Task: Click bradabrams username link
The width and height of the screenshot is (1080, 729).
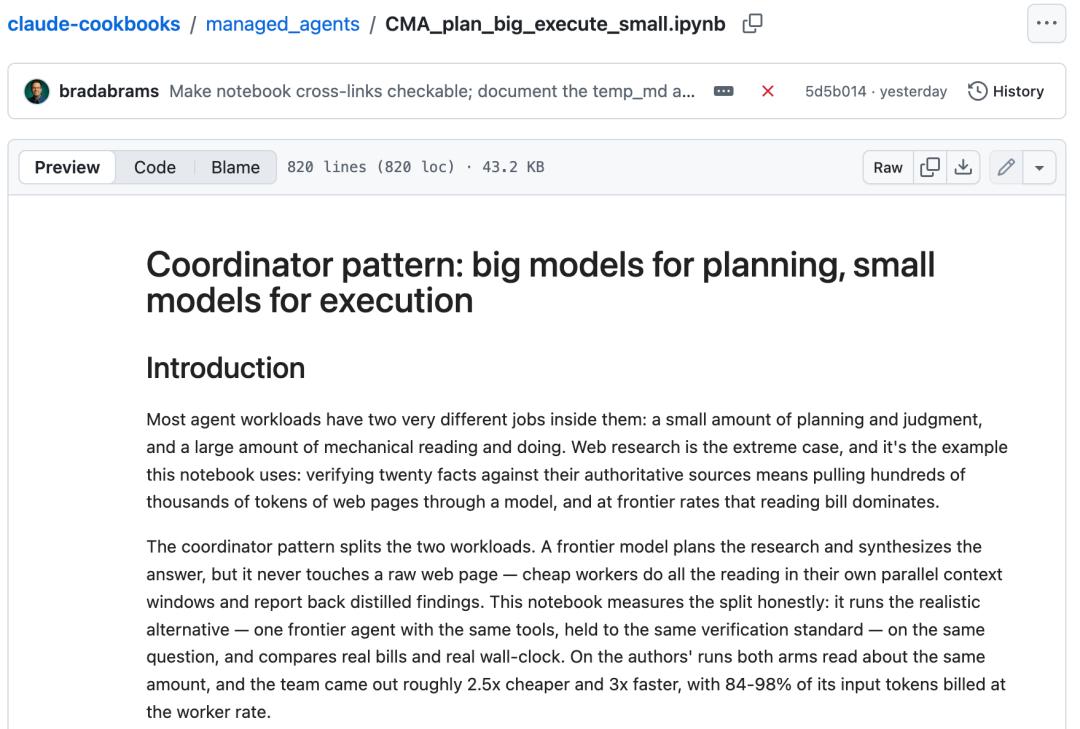Action: (x=109, y=91)
